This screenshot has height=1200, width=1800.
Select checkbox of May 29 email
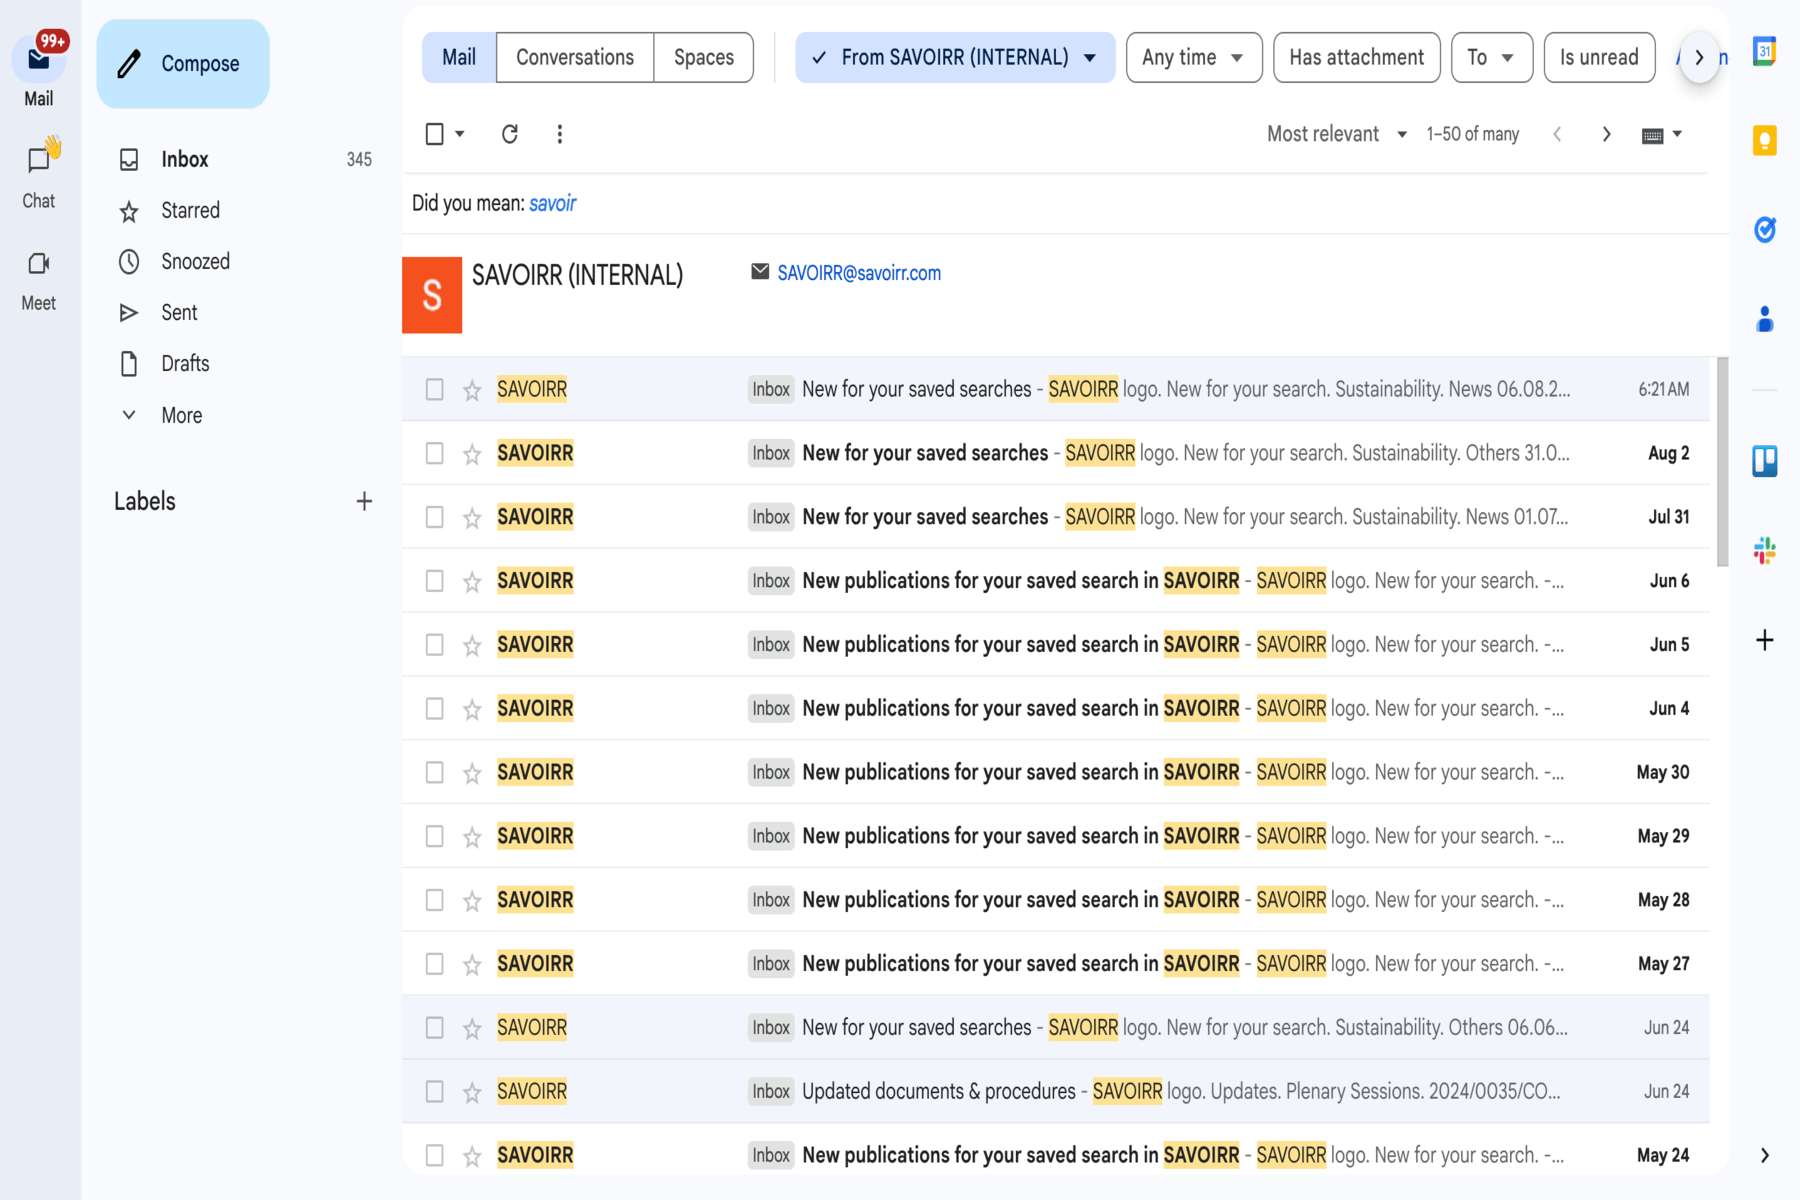click(x=434, y=836)
